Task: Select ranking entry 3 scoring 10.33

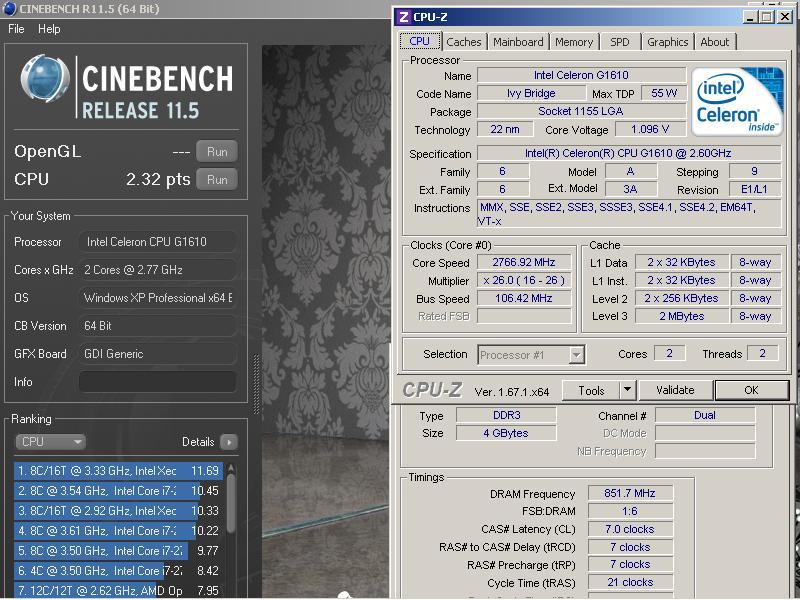Action: [x=118, y=510]
